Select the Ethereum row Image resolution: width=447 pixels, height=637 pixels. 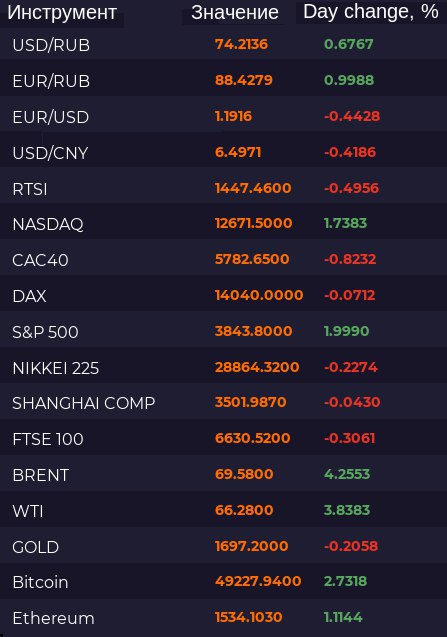224,618
